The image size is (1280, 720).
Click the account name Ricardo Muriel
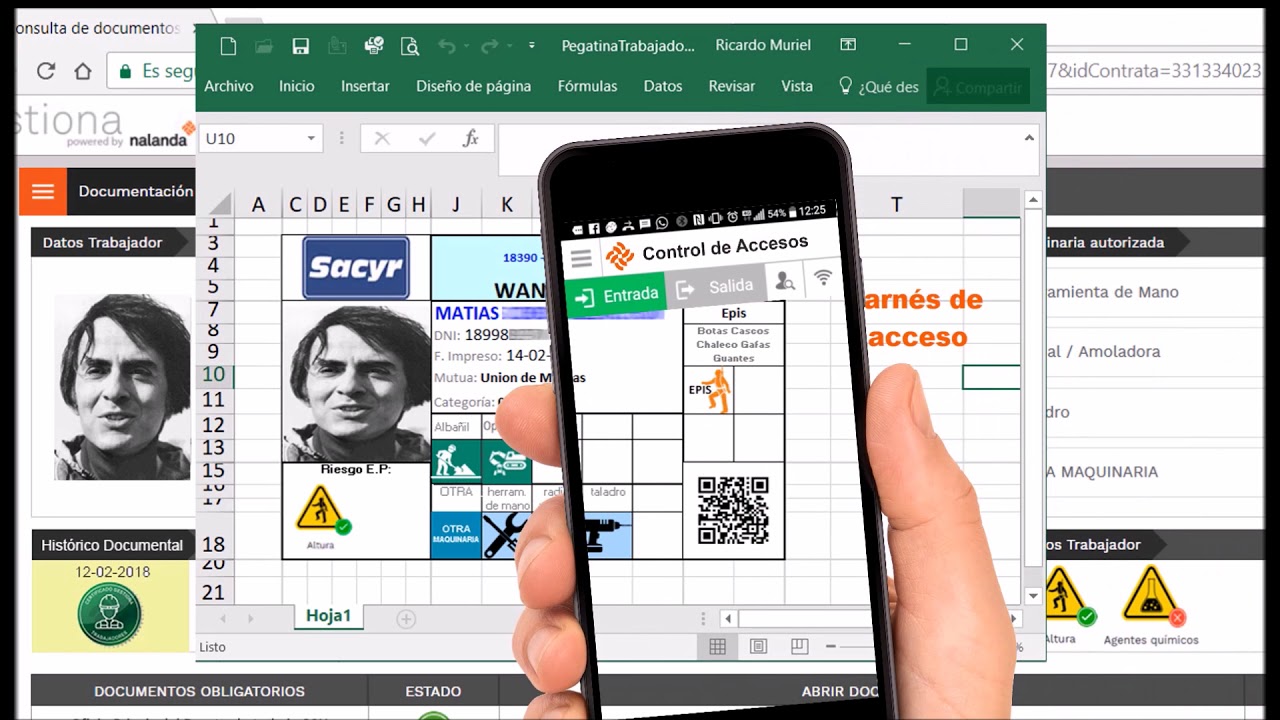(763, 45)
